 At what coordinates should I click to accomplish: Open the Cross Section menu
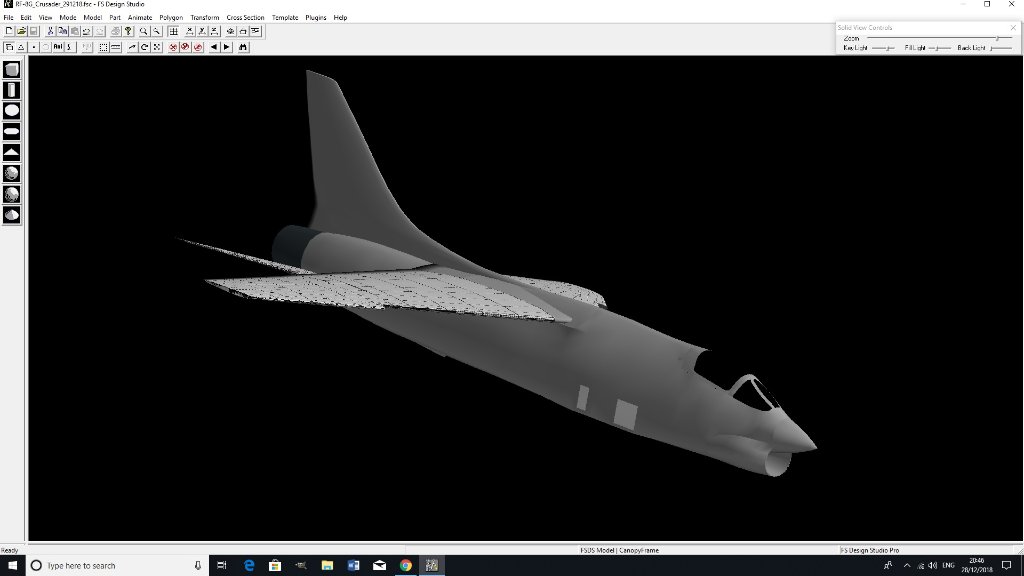[245, 18]
